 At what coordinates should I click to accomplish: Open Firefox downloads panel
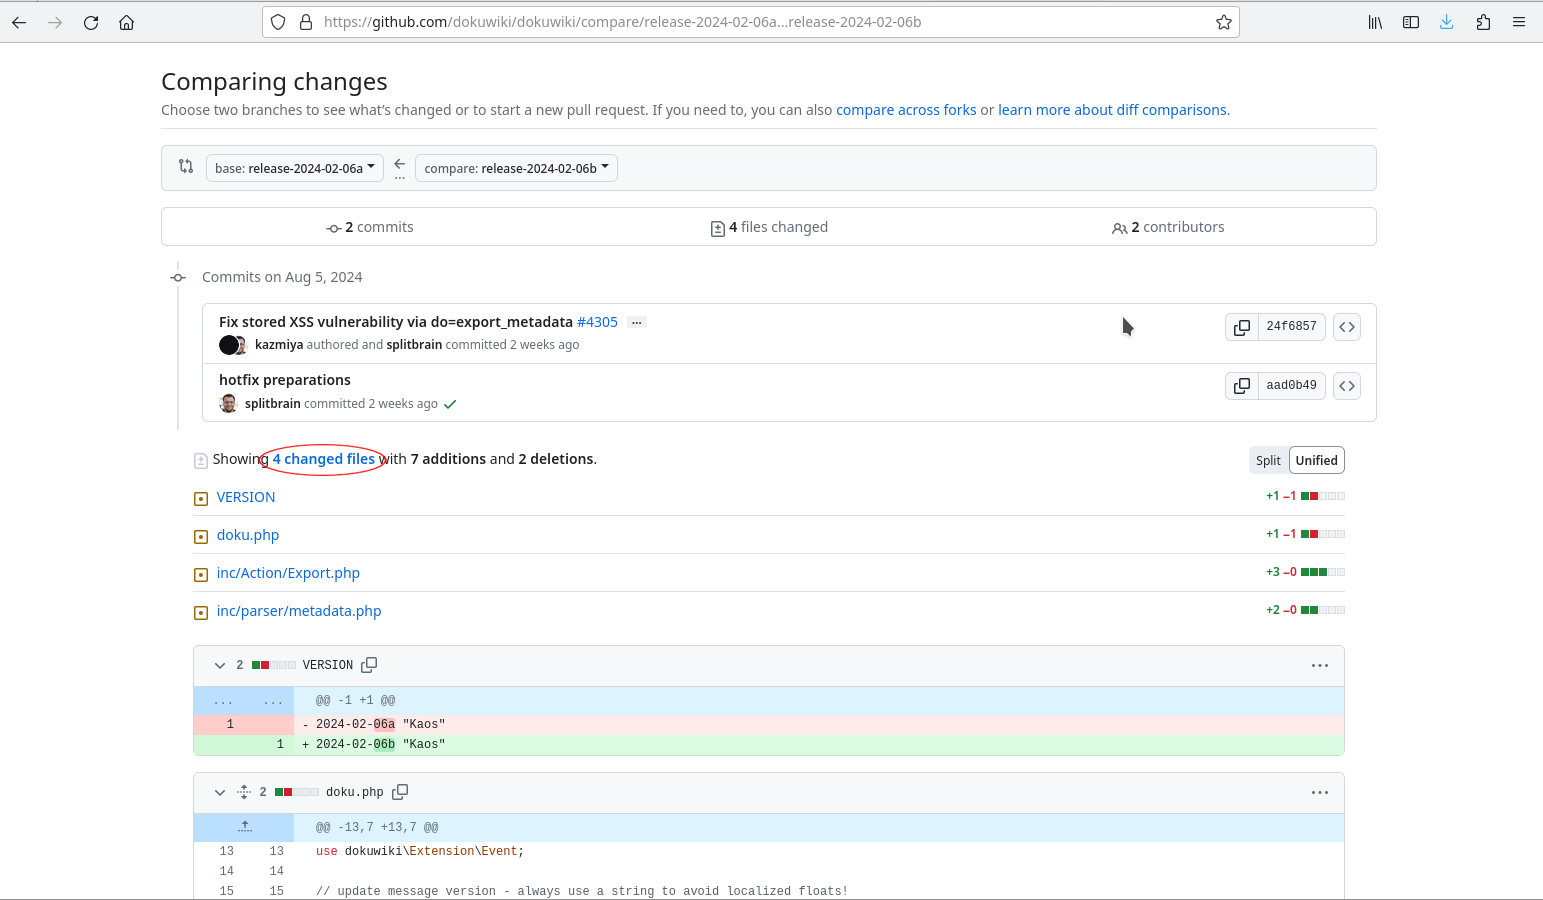coord(1446,22)
